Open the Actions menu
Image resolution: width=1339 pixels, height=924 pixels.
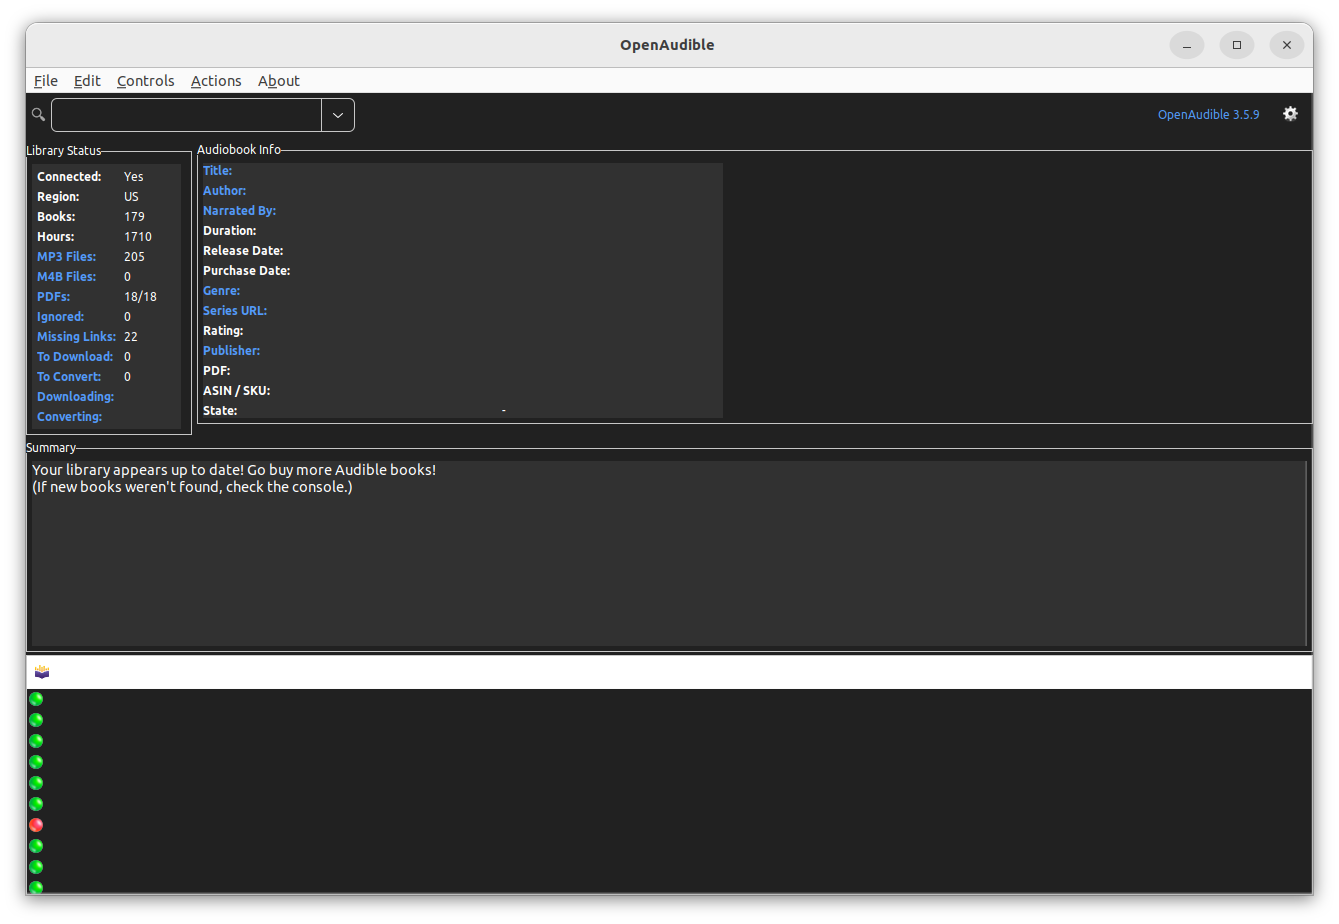pyautogui.click(x=216, y=81)
